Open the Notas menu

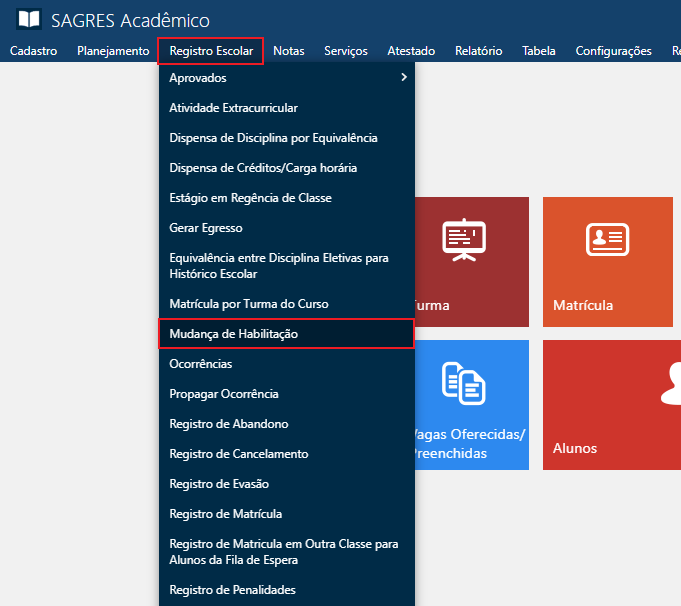click(289, 51)
